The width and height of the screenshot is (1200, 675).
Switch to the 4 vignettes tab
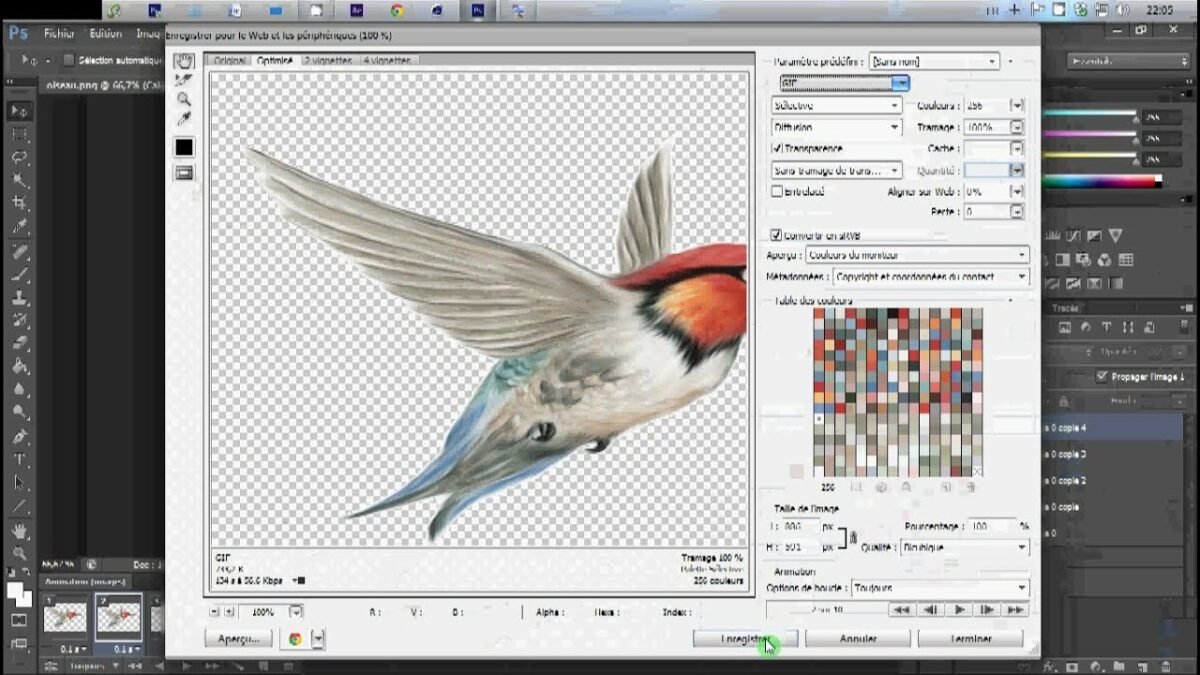pos(386,61)
